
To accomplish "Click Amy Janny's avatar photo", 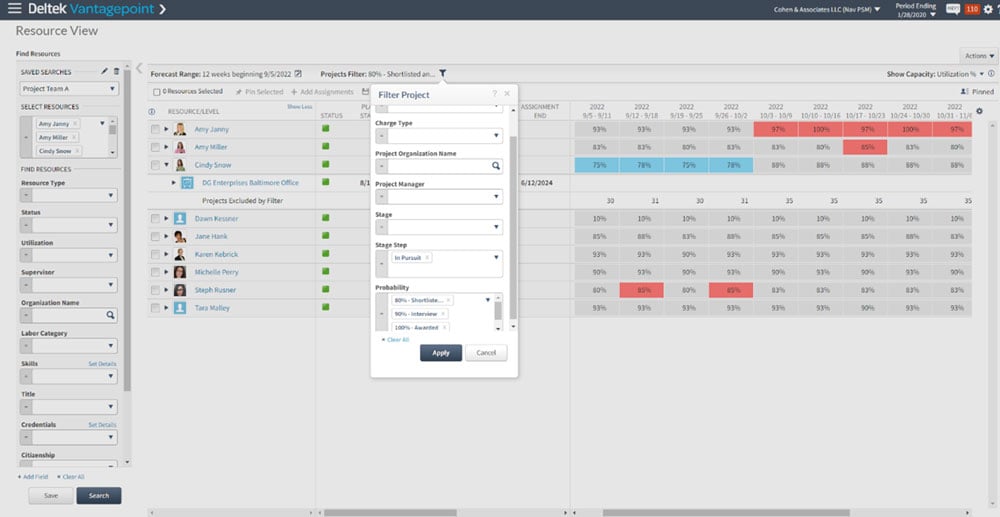I will [x=180, y=129].
